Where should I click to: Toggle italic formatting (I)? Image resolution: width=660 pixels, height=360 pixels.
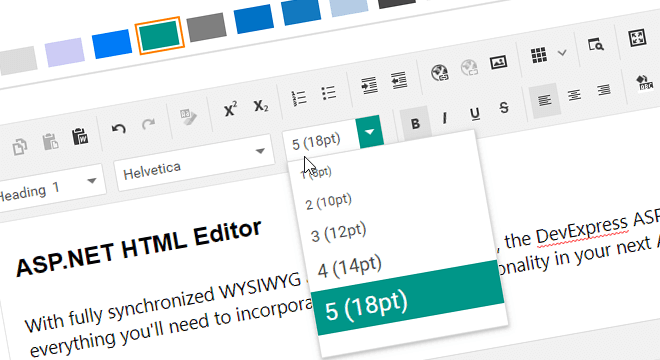coord(444,118)
